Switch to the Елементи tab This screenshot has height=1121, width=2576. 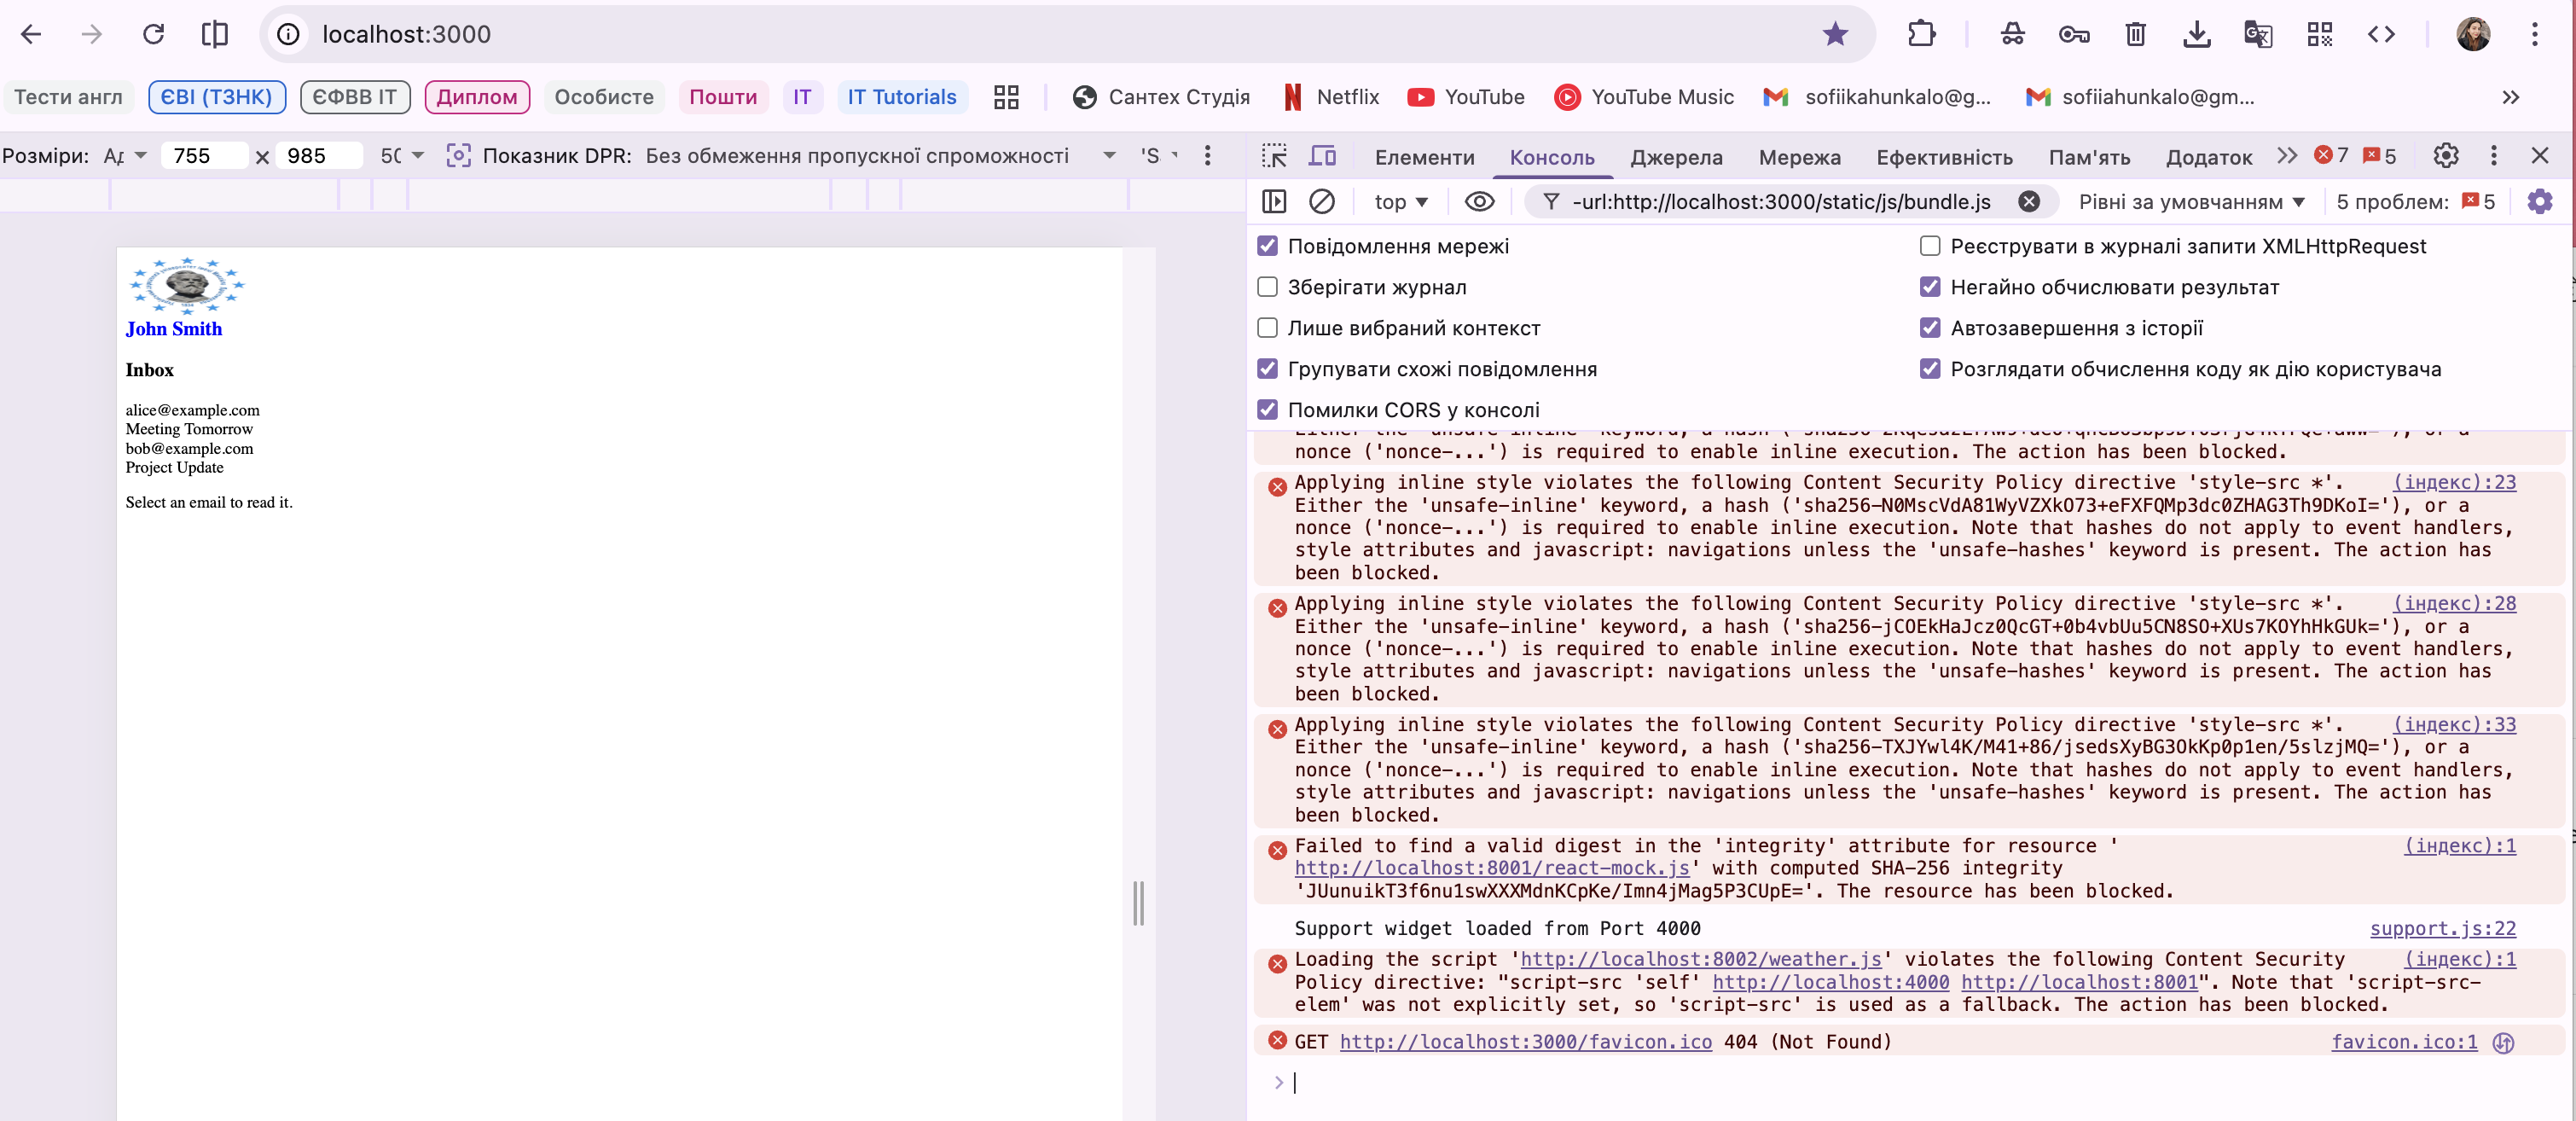(1424, 157)
